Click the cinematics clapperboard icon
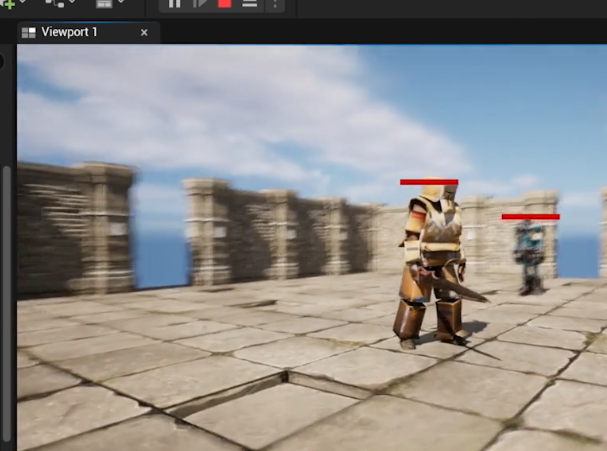Screen dimensions: 607x451 pos(104,4)
